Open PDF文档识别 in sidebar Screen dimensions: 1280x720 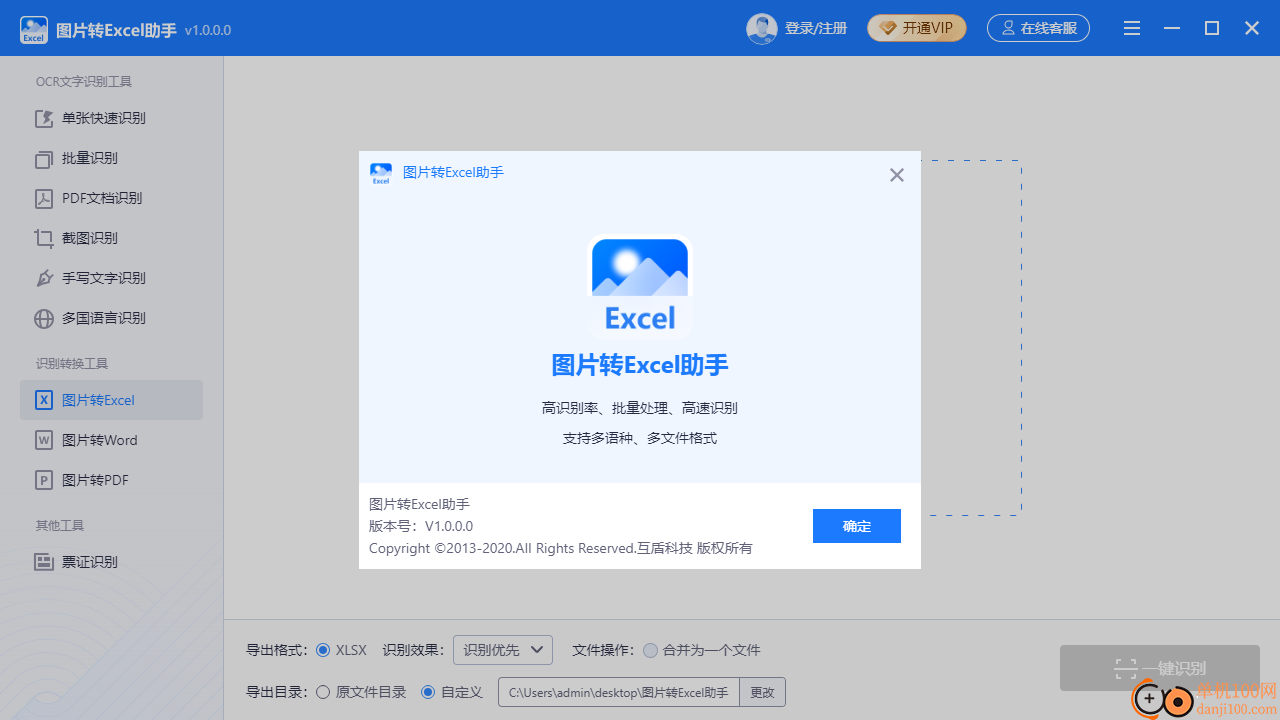pos(111,198)
